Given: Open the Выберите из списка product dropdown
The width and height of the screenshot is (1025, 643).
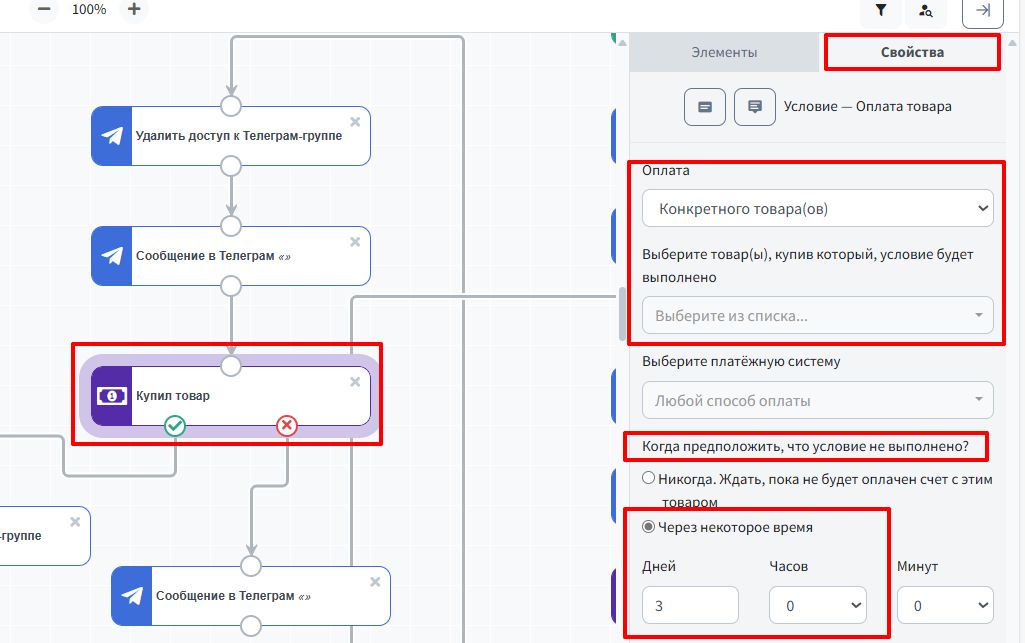Looking at the screenshot, I should [818, 316].
